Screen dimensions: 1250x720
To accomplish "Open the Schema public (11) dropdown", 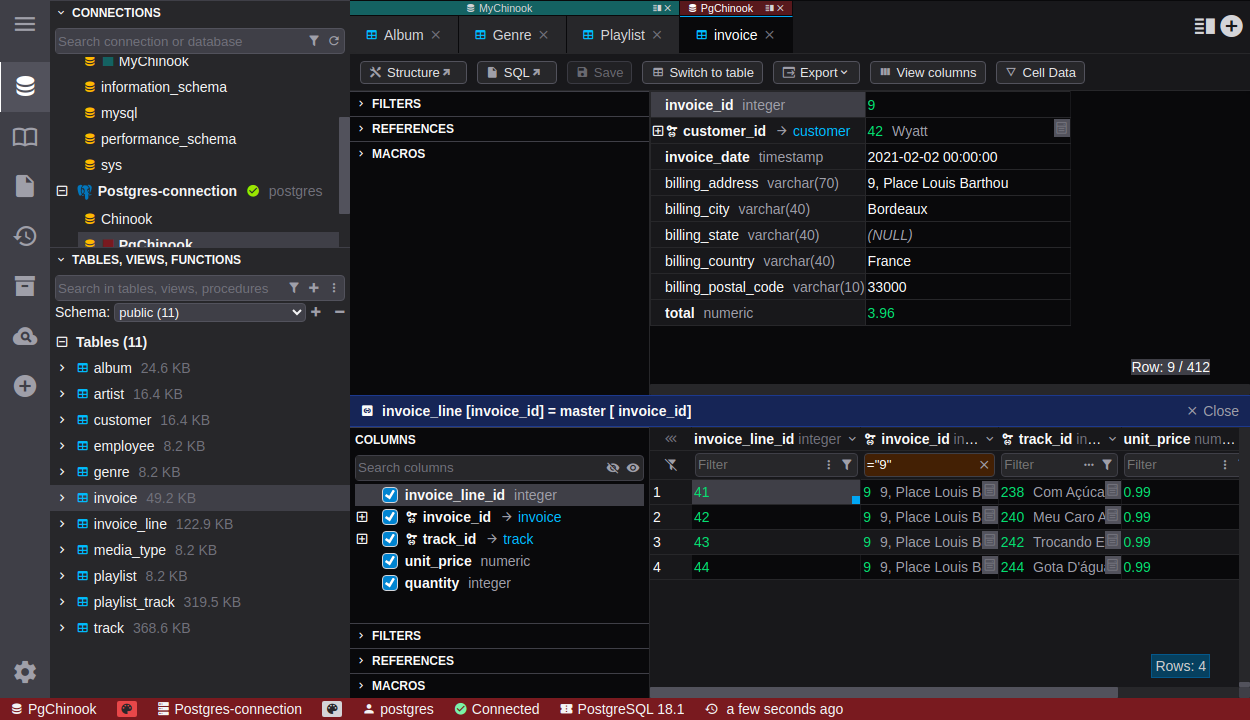I will 209,313.
